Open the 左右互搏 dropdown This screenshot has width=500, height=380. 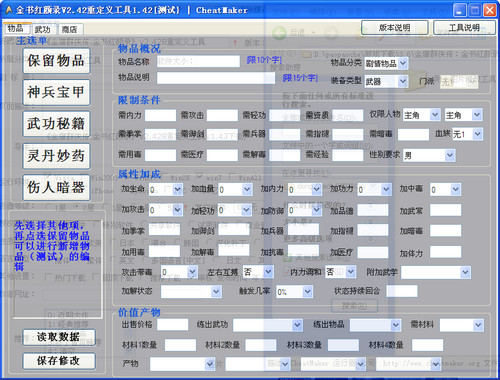pyautogui.click(x=258, y=272)
